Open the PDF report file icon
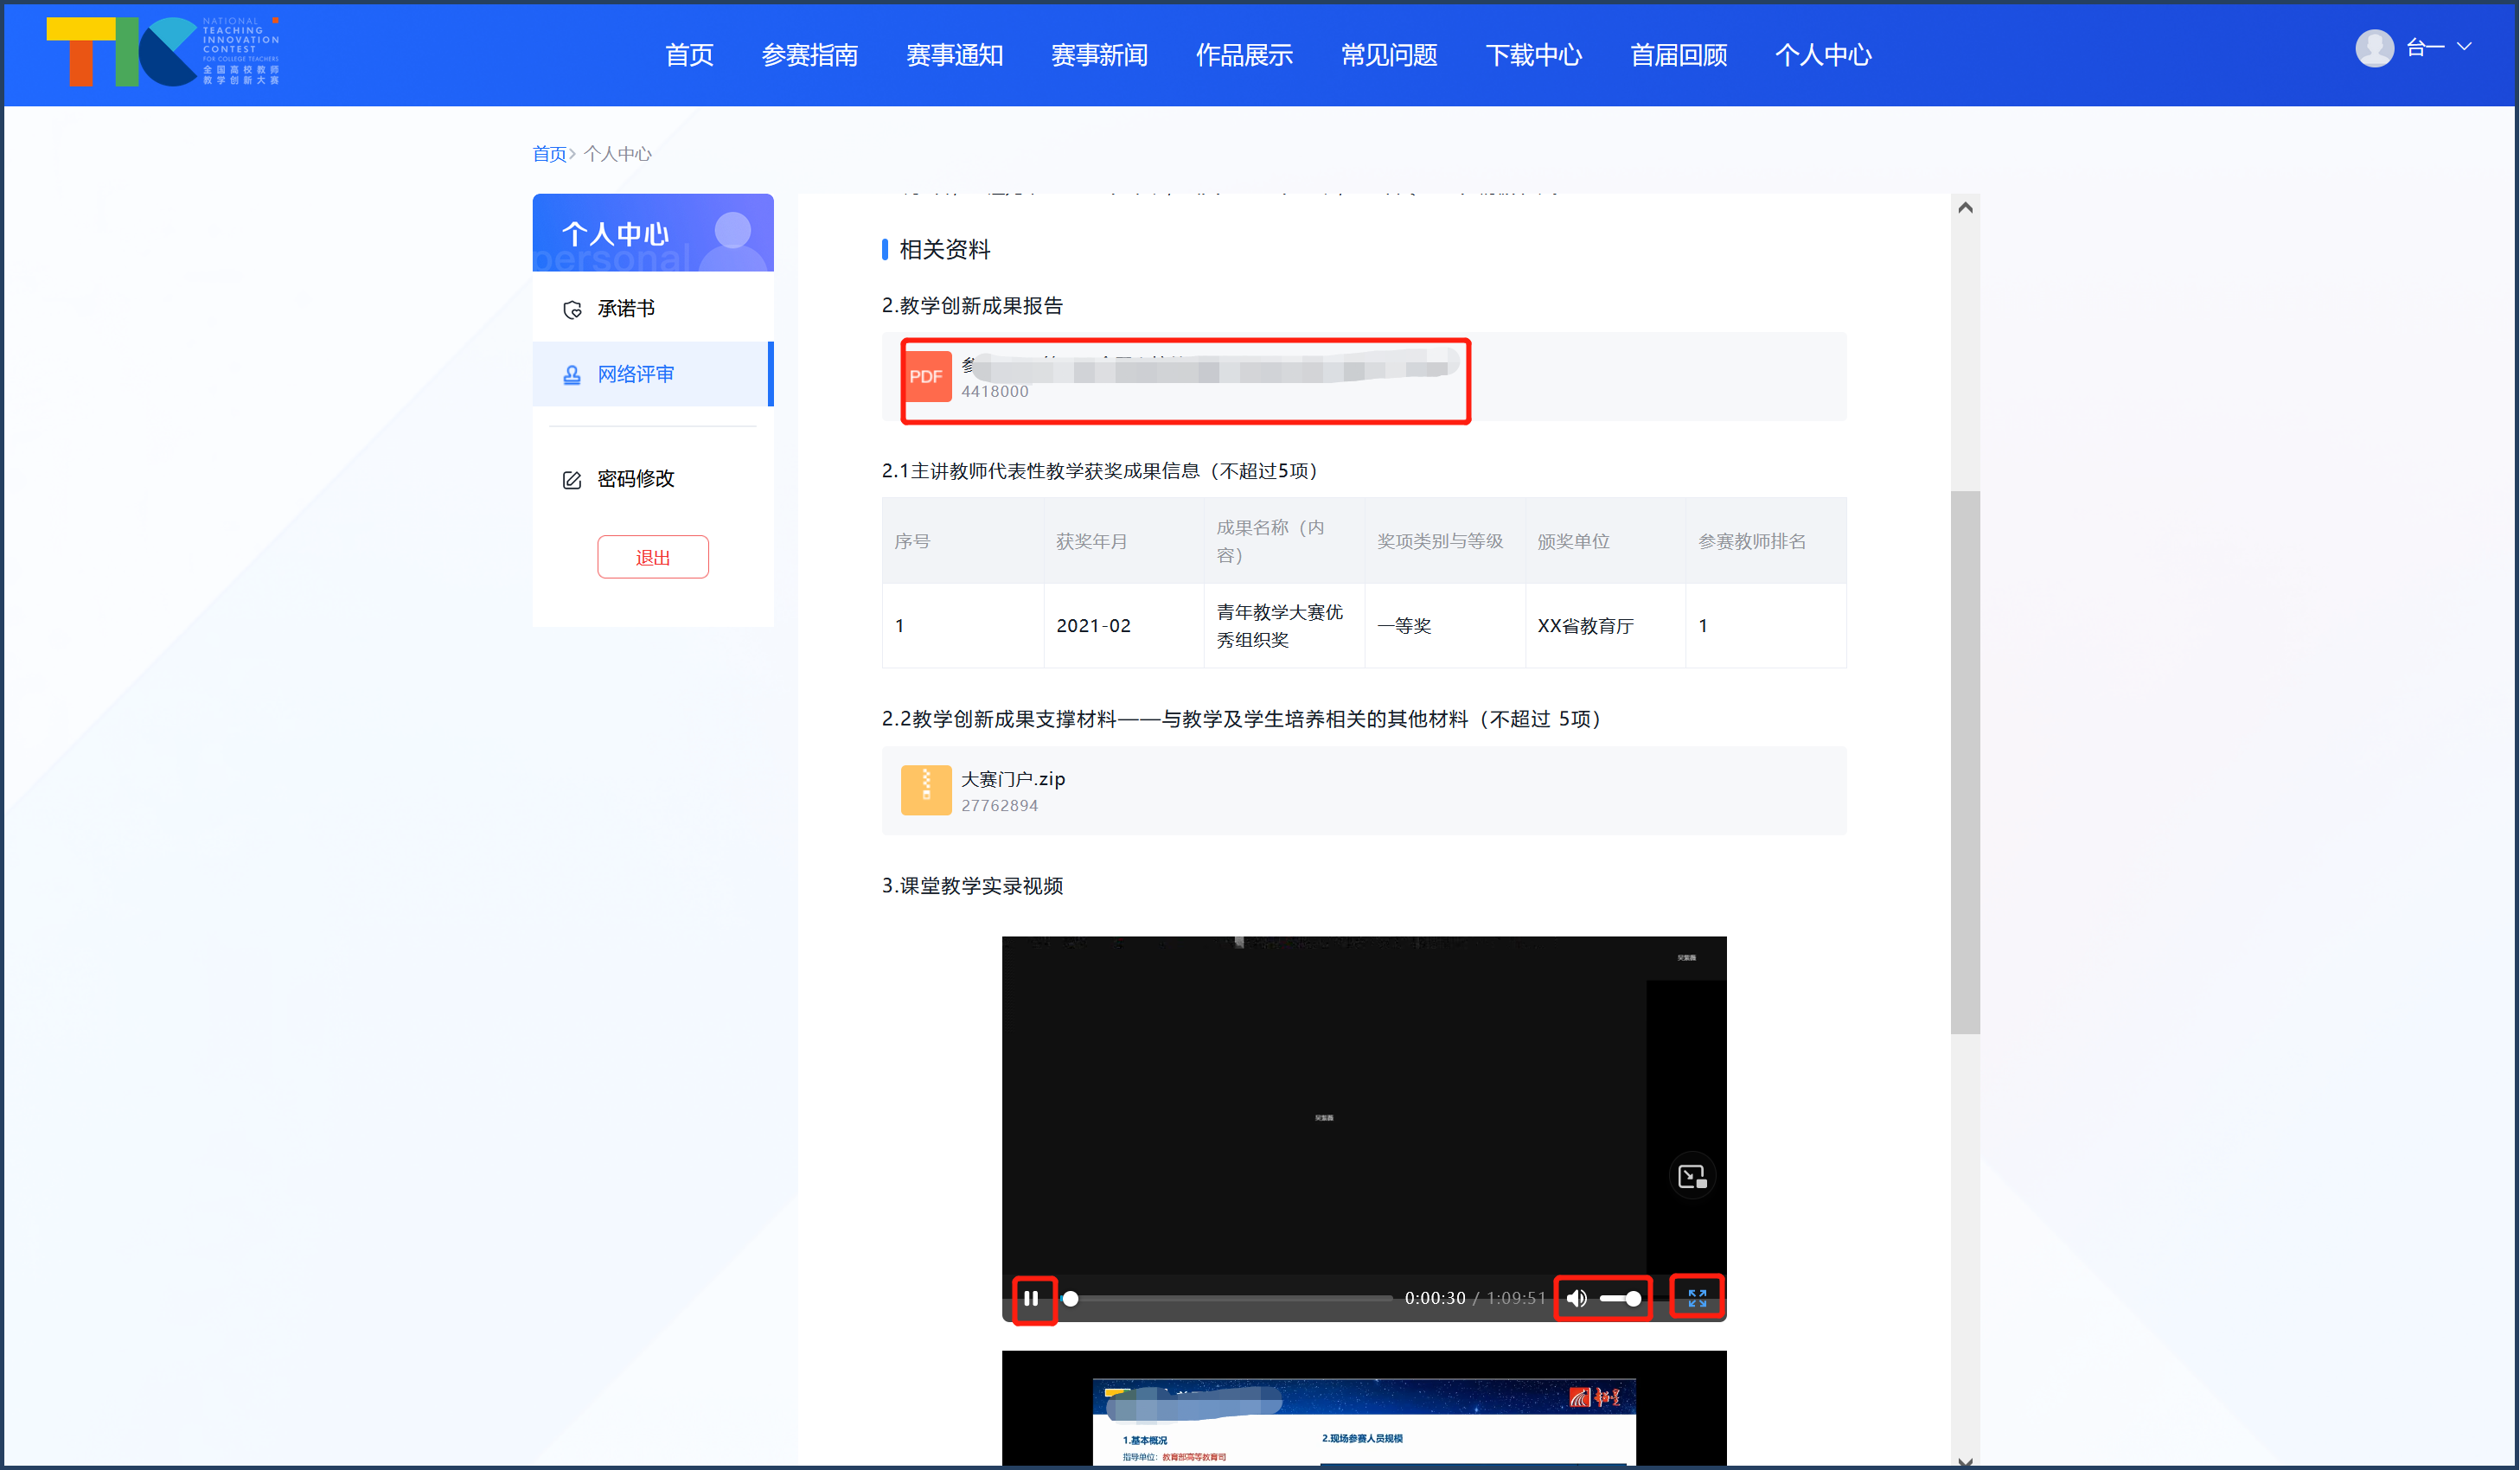 tap(926, 376)
